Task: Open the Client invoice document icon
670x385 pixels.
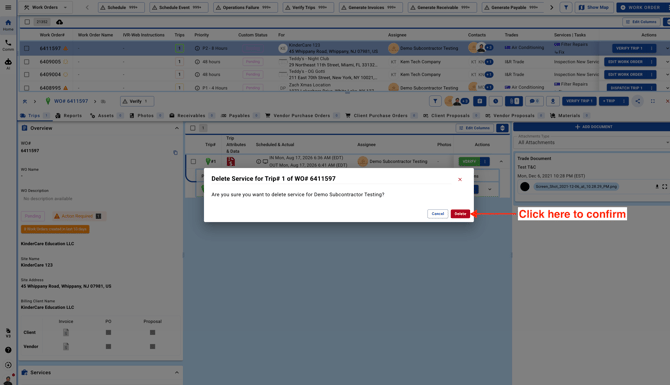Action: (66, 332)
